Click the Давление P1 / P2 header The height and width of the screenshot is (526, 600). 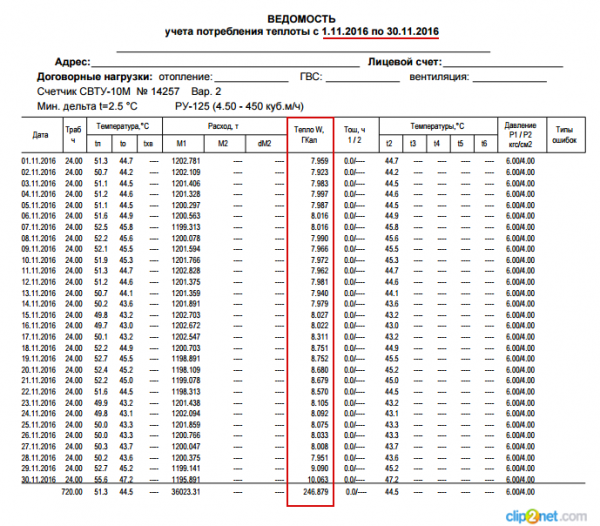pos(520,135)
